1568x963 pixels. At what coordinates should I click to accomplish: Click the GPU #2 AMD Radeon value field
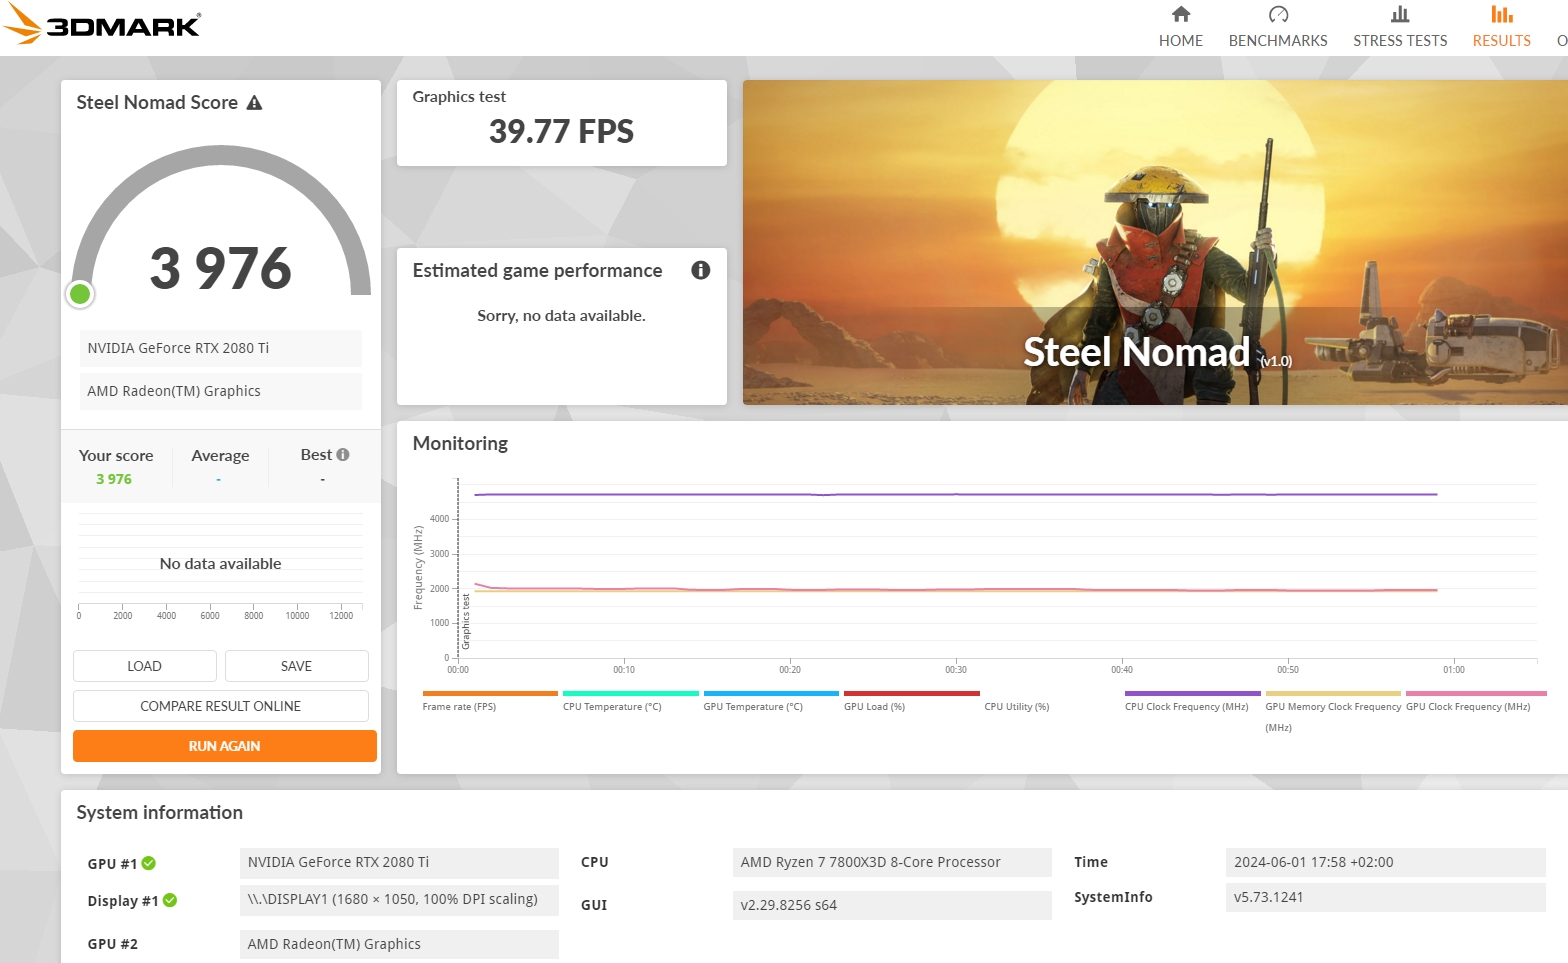click(x=399, y=944)
